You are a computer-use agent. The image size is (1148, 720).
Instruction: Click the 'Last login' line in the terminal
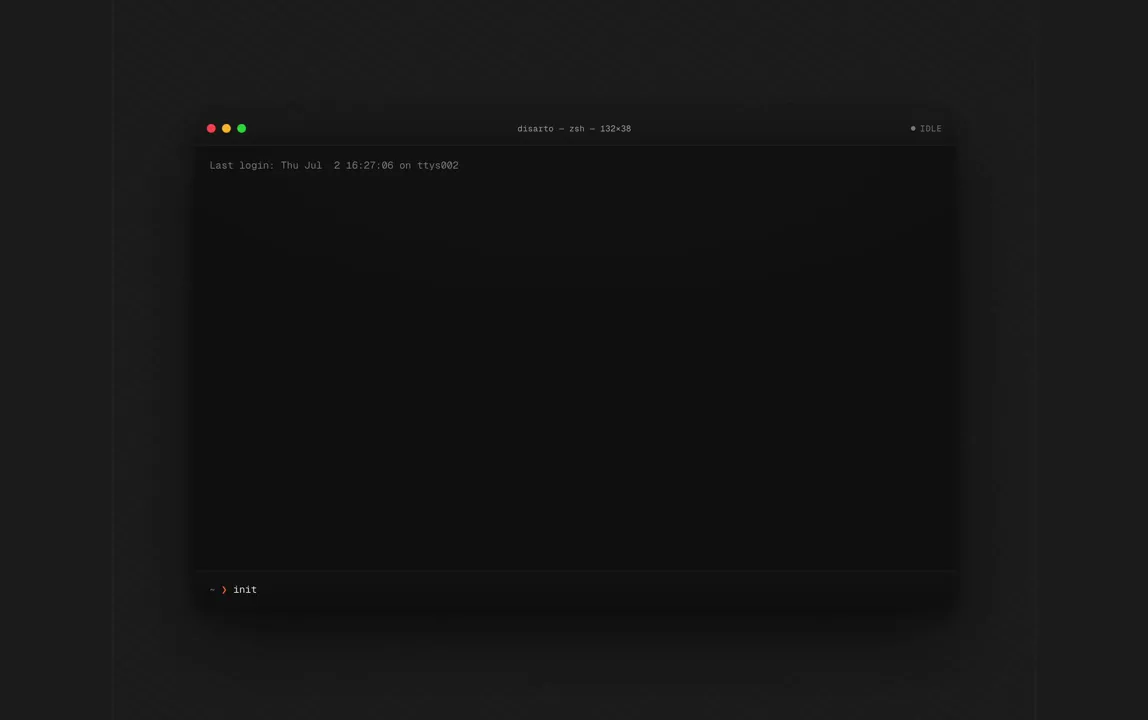(x=334, y=166)
